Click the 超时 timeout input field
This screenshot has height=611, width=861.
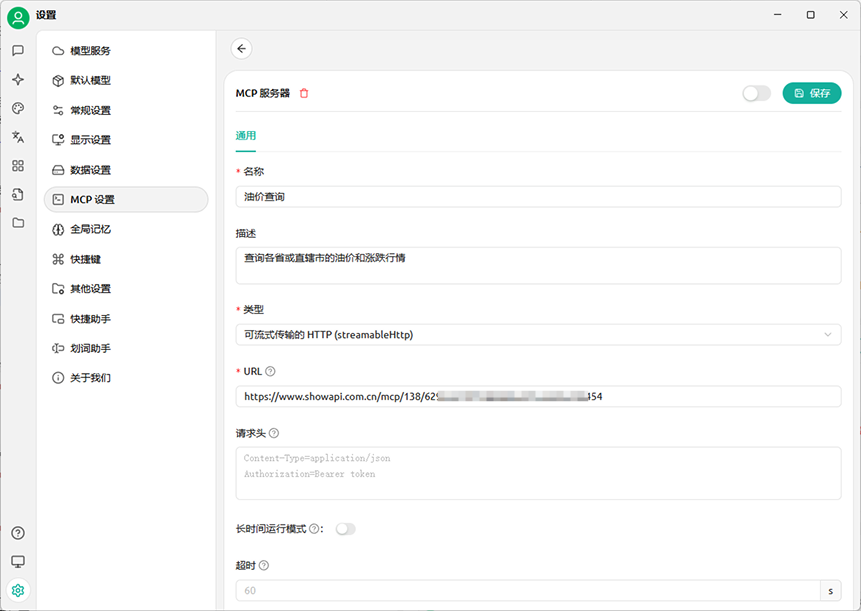pos(527,591)
